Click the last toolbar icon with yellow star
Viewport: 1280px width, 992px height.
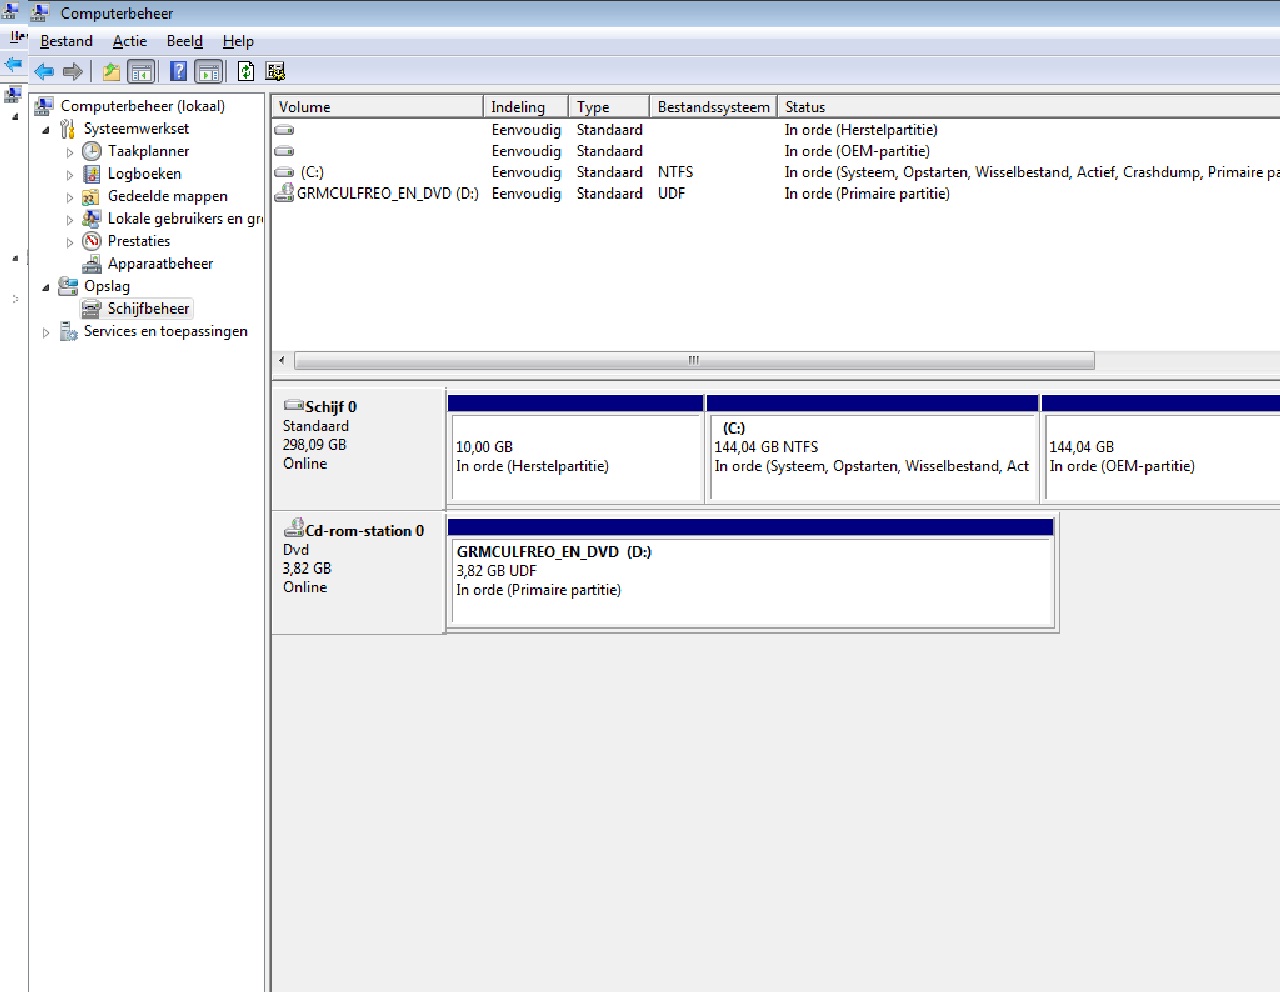[x=275, y=71]
